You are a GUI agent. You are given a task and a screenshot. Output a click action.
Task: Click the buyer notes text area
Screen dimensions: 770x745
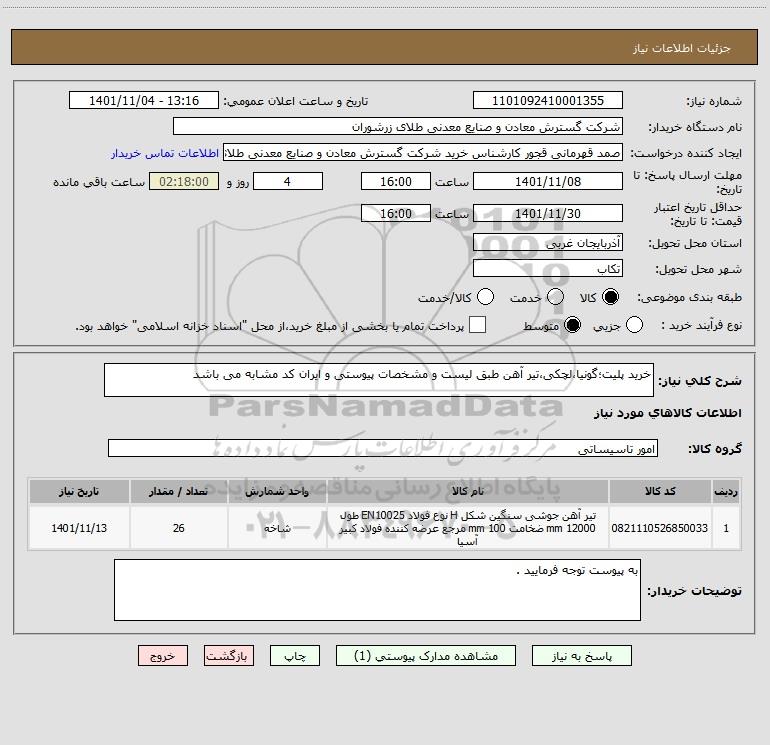pos(377,590)
